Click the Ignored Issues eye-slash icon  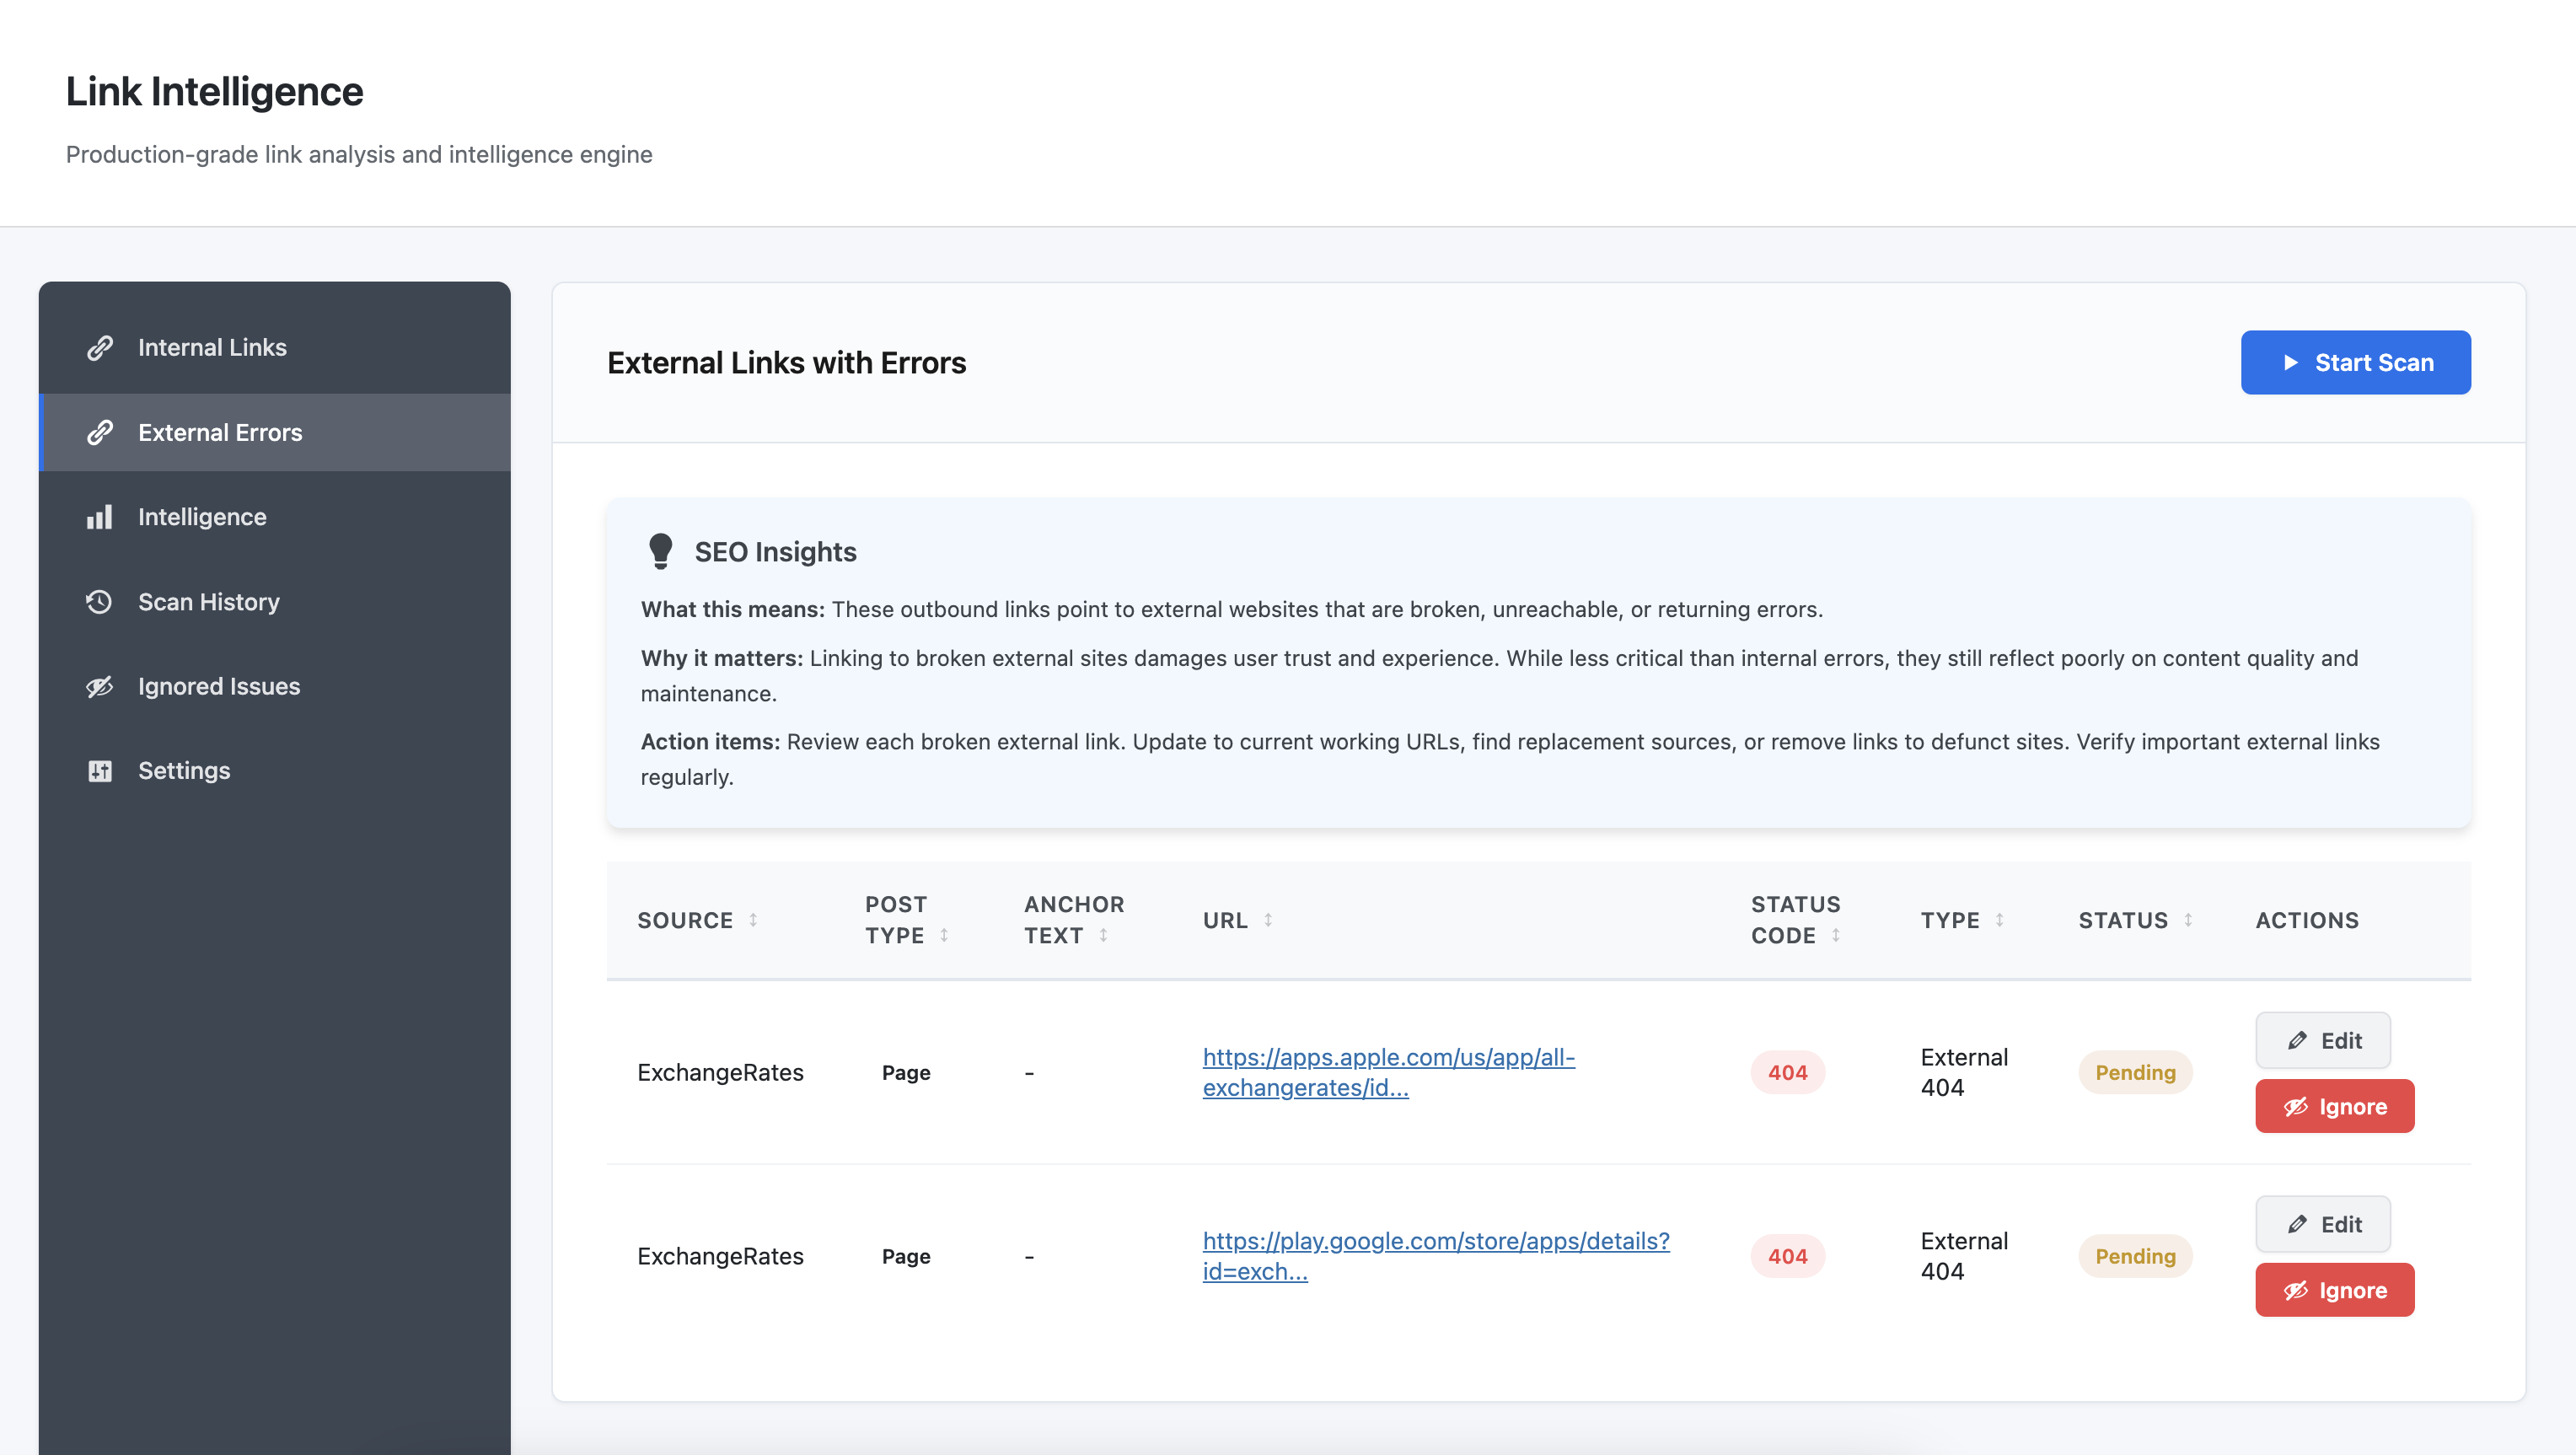pos(99,686)
